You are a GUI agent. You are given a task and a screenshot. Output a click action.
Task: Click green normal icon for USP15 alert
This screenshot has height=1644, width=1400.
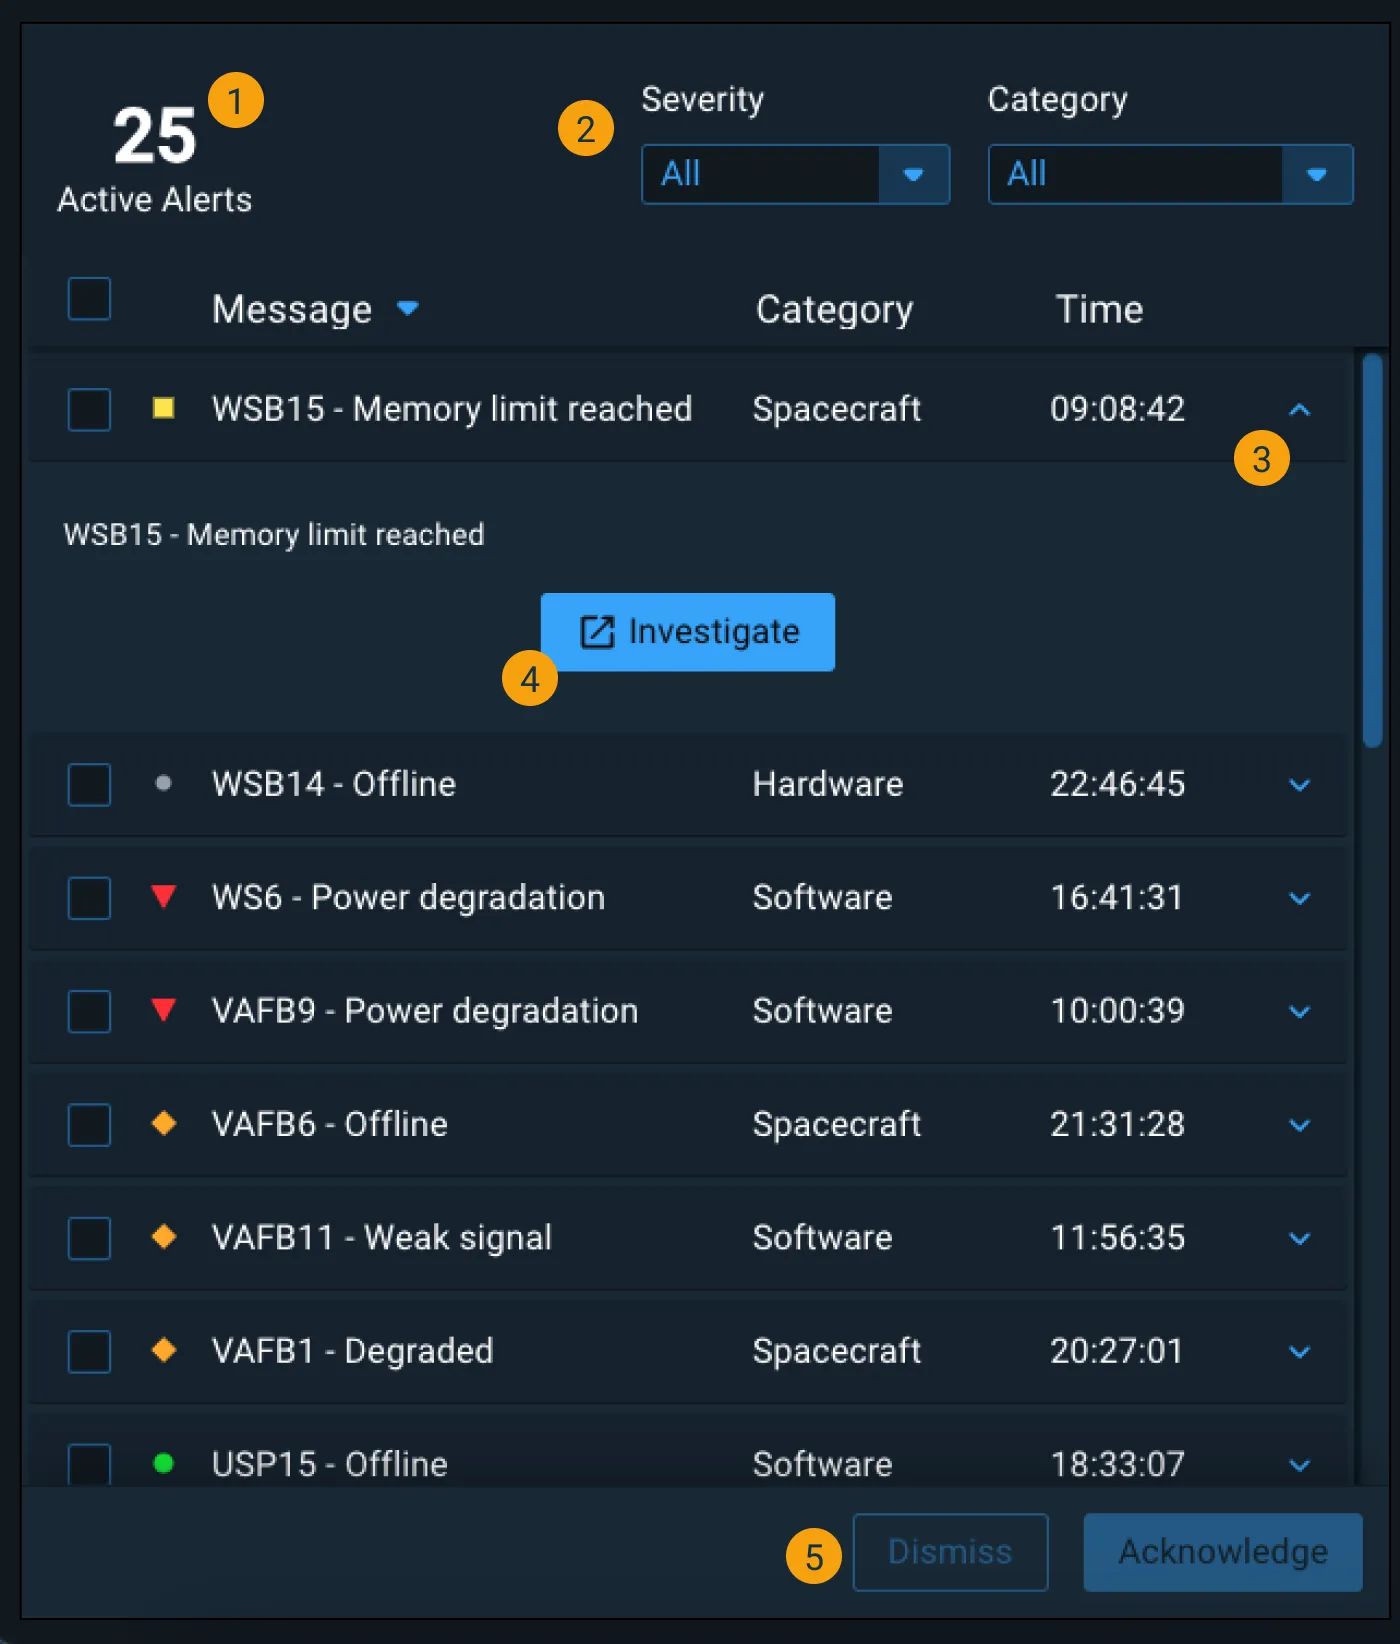(163, 1463)
